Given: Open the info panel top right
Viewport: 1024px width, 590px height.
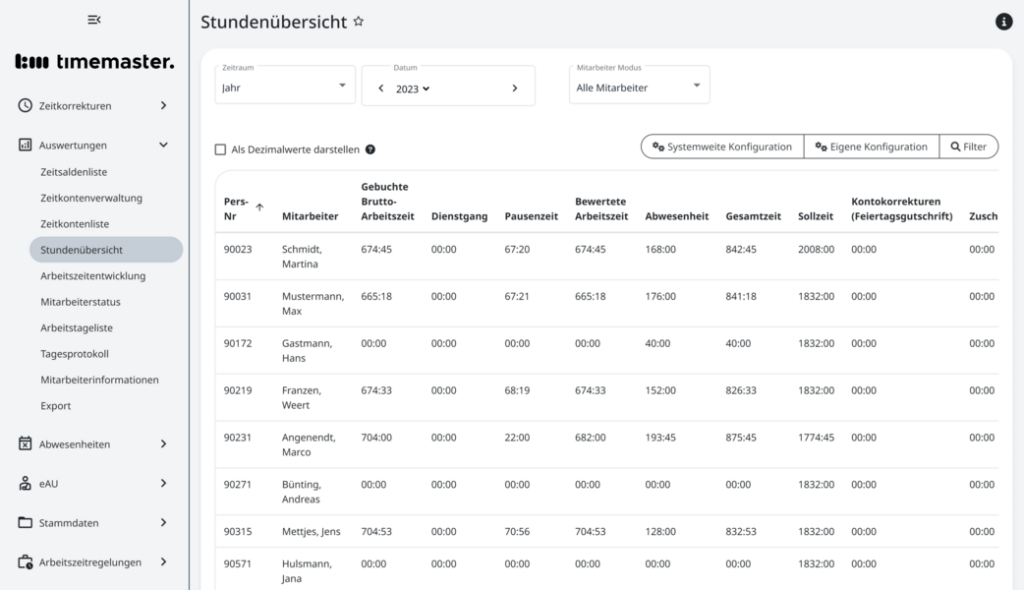Looking at the screenshot, I should (x=1004, y=21).
